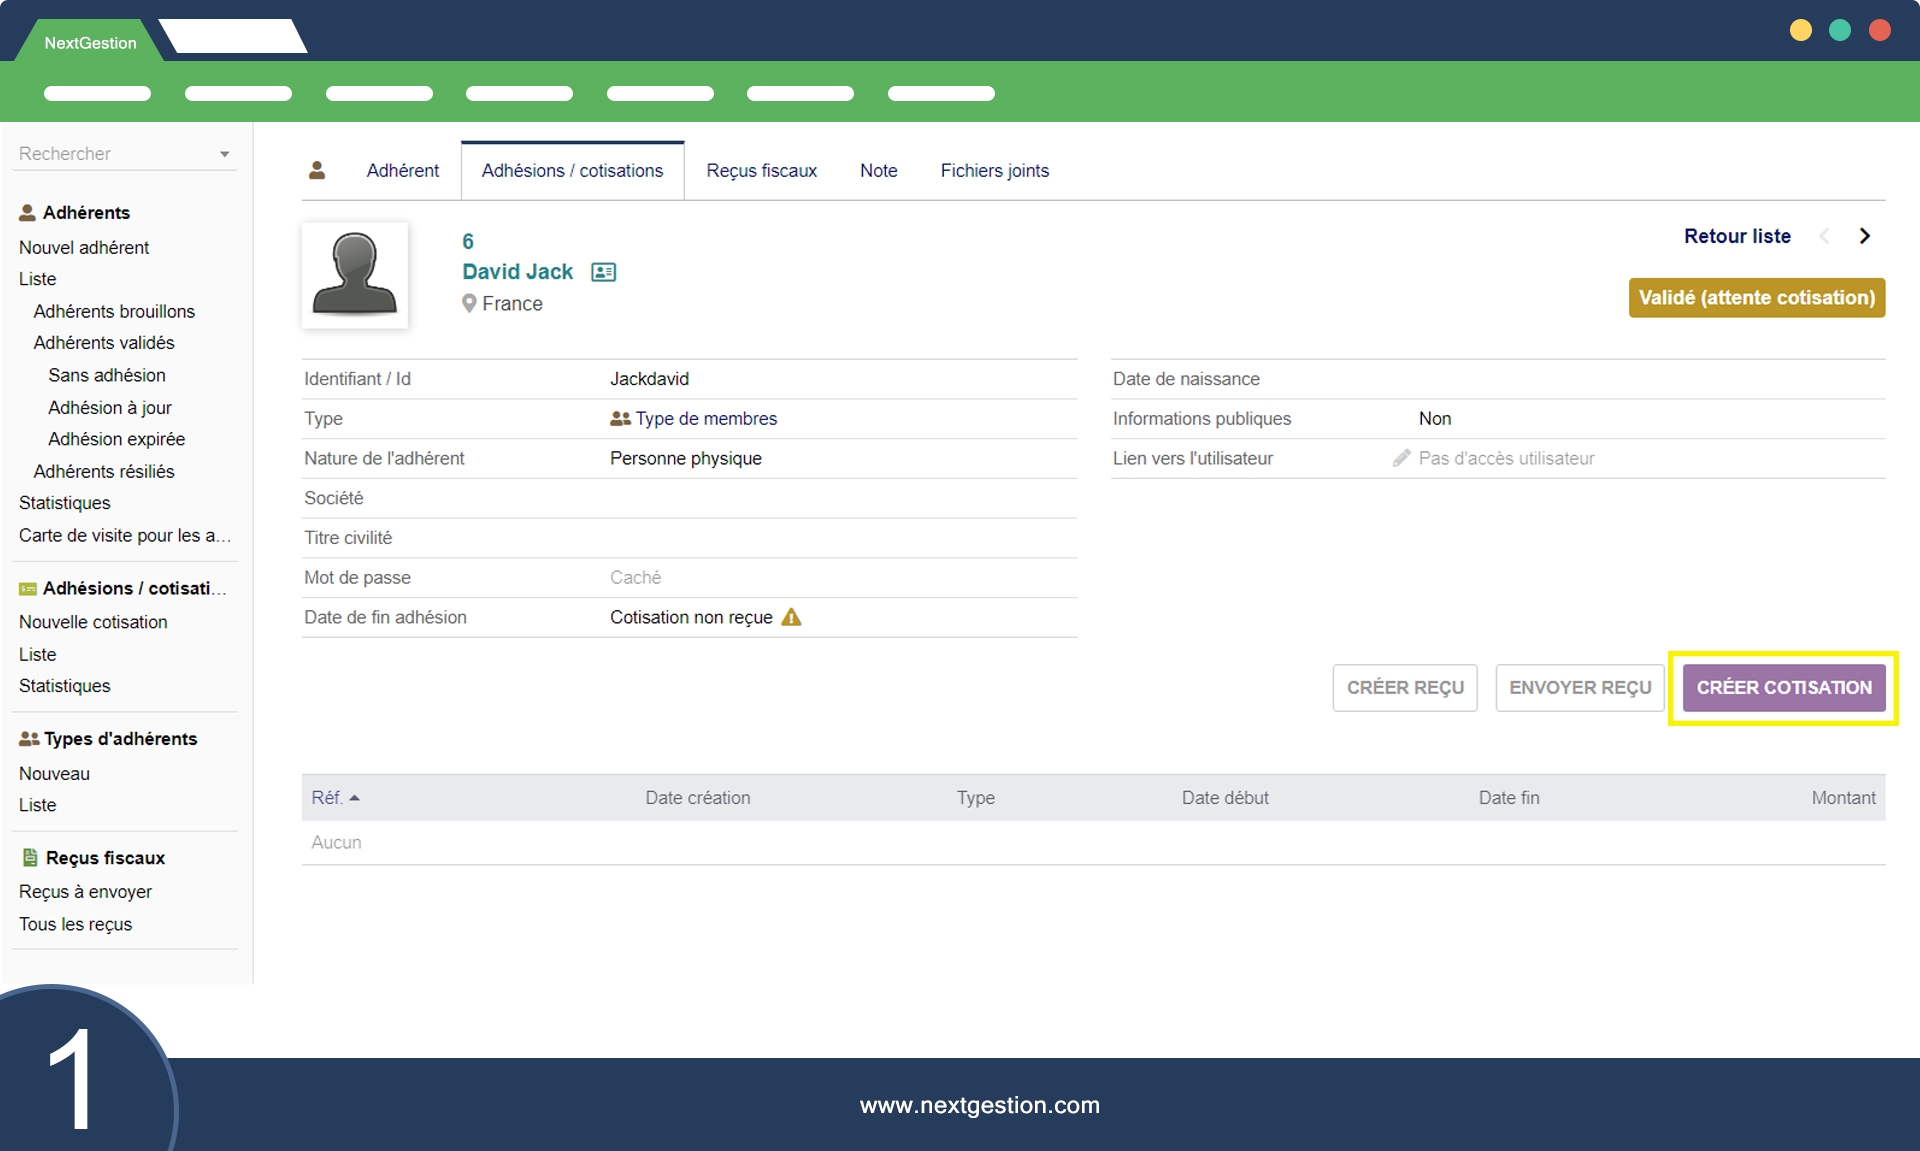This screenshot has width=1920, height=1151.
Task: Click the pencil icon for user access link
Action: 1401,458
